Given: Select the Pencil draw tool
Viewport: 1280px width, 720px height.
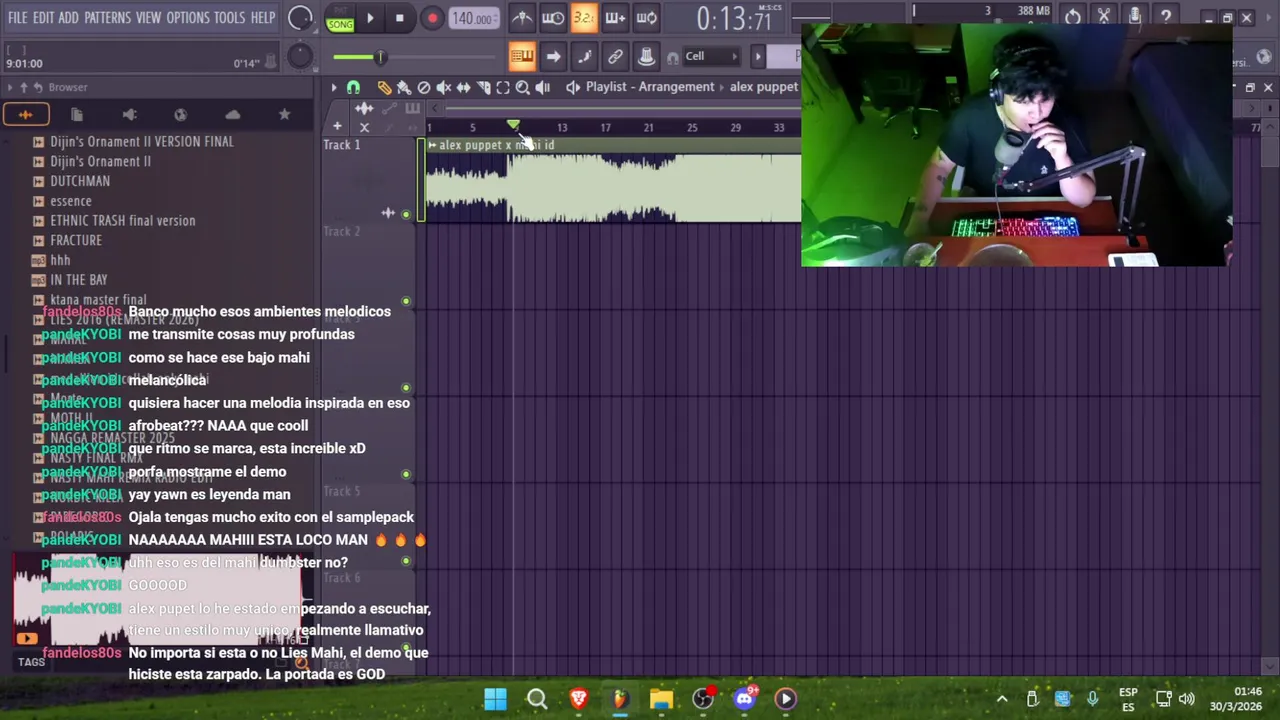Looking at the screenshot, I should coord(384,88).
